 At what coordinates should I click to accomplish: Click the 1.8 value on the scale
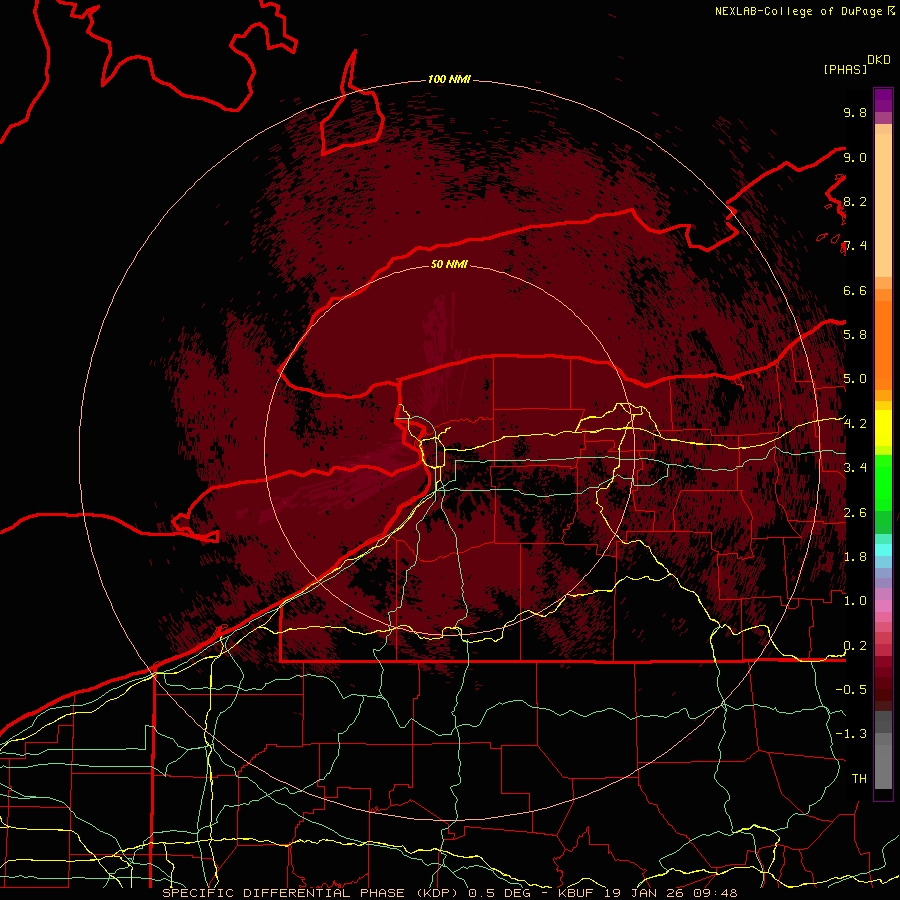coord(855,557)
